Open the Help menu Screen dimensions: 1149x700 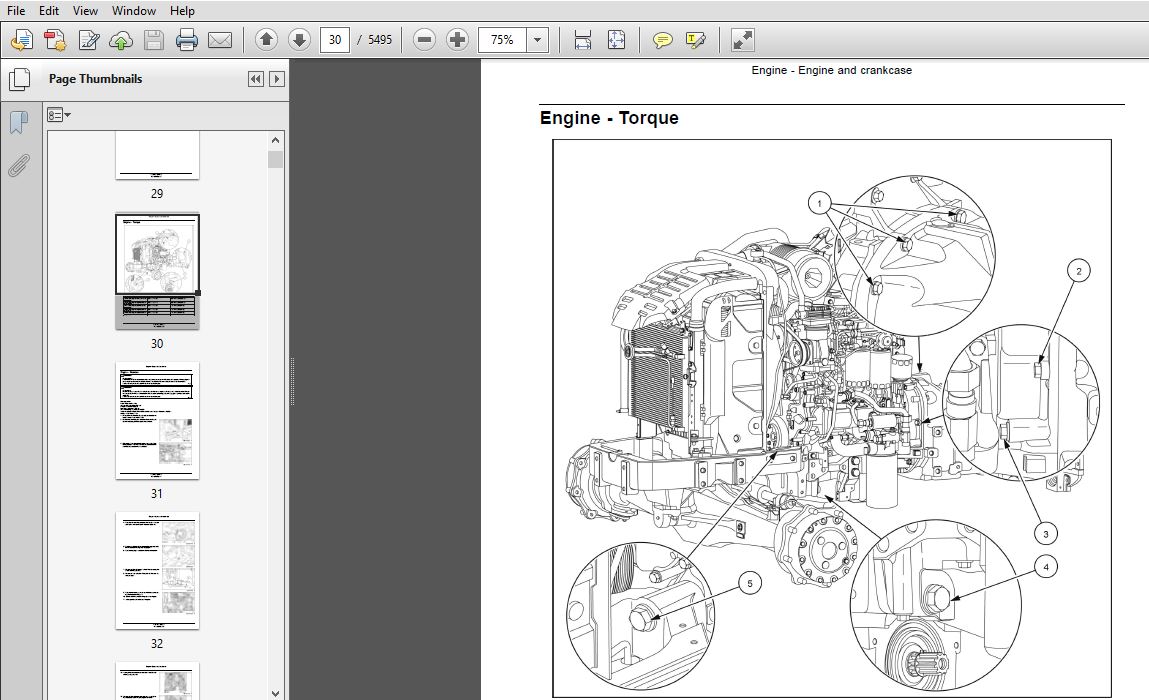(182, 11)
